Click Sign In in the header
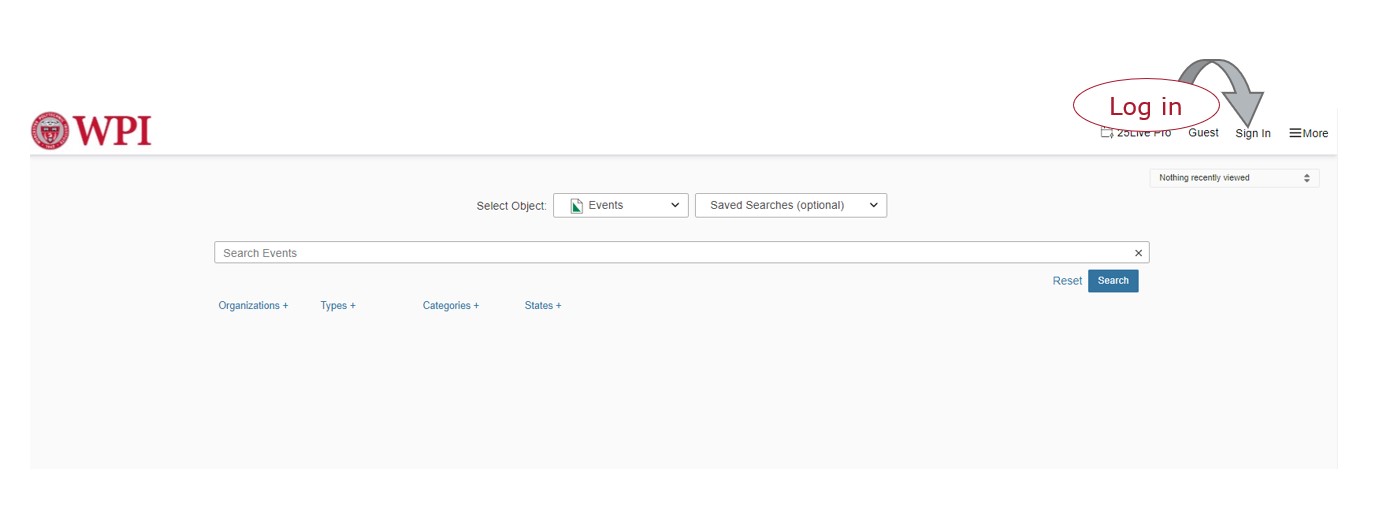This screenshot has height=514, width=1379. coord(1252,133)
